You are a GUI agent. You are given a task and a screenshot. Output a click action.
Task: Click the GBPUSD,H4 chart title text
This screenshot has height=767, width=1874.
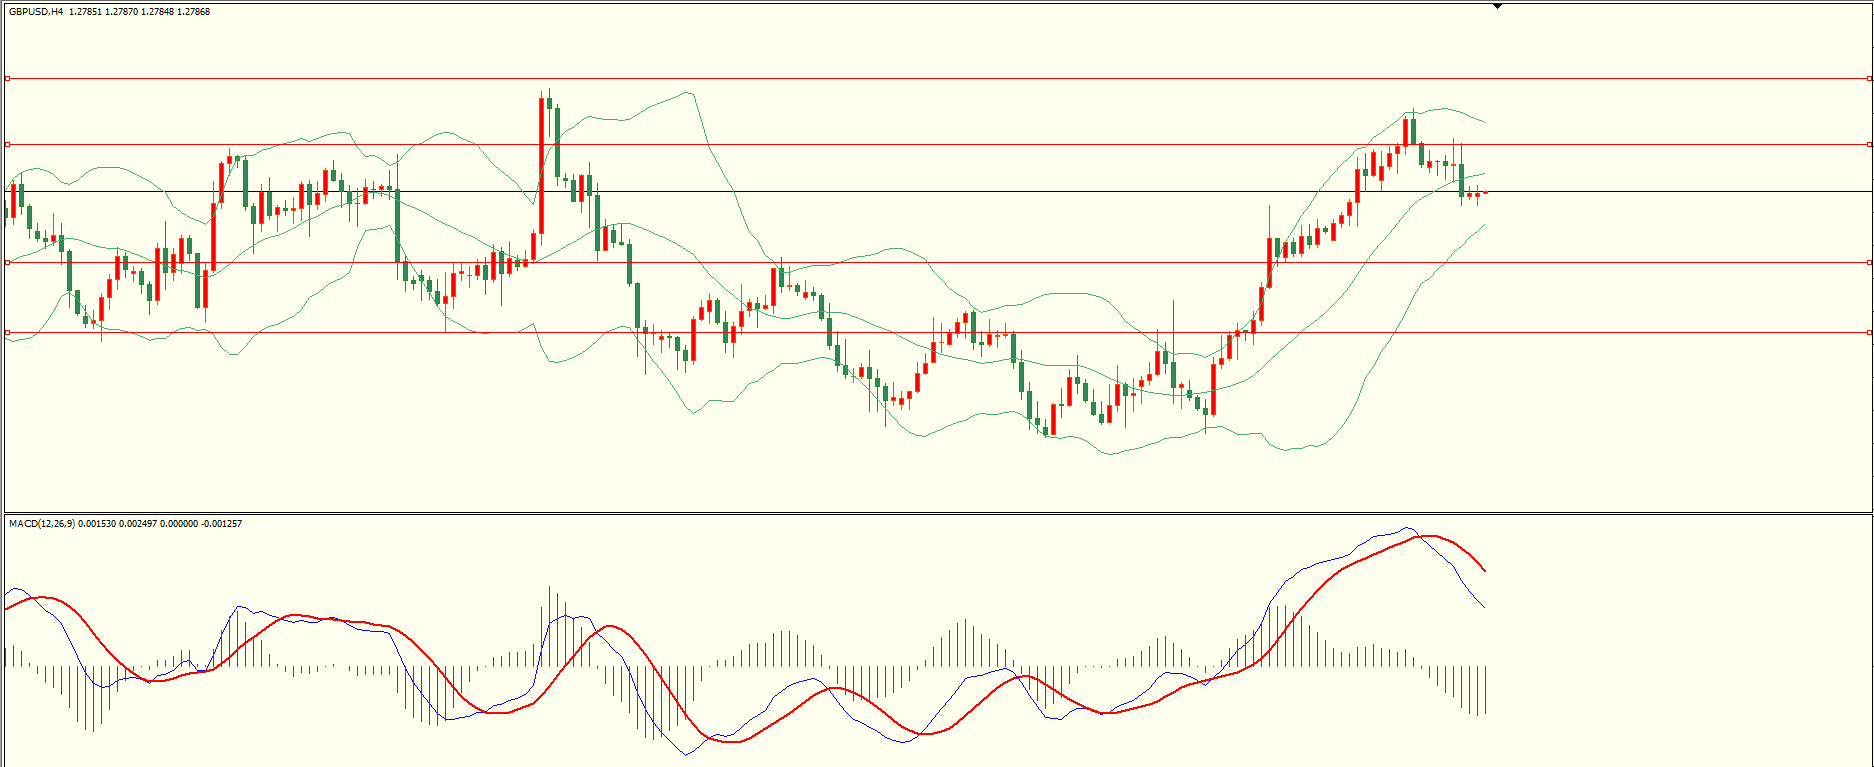click(x=35, y=12)
